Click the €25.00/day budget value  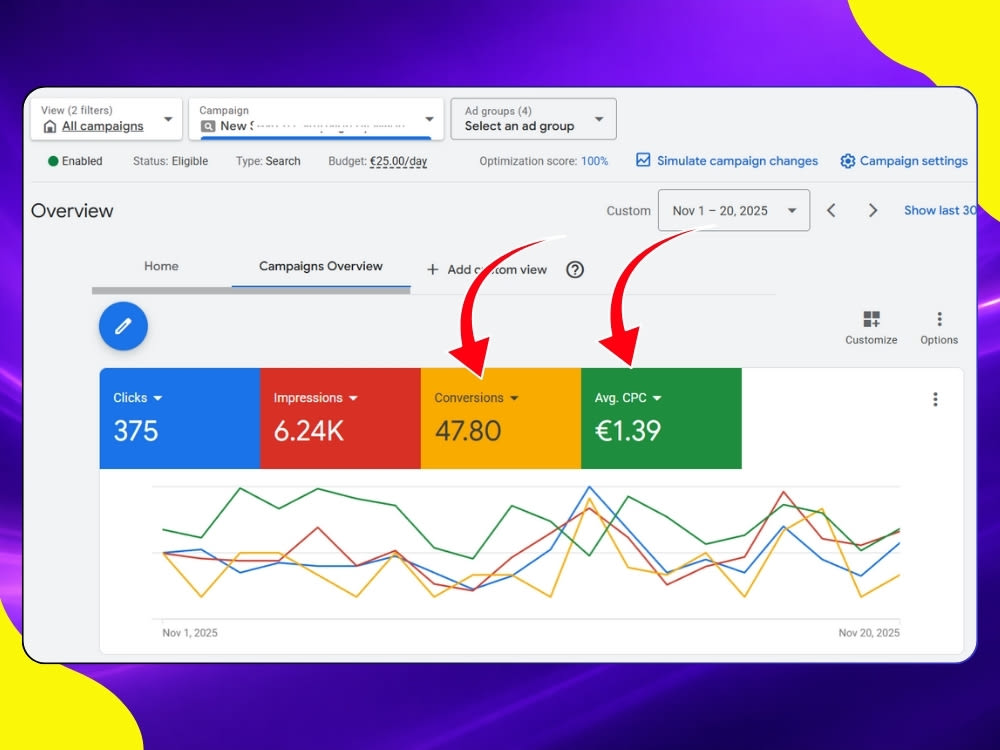[399, 161]
